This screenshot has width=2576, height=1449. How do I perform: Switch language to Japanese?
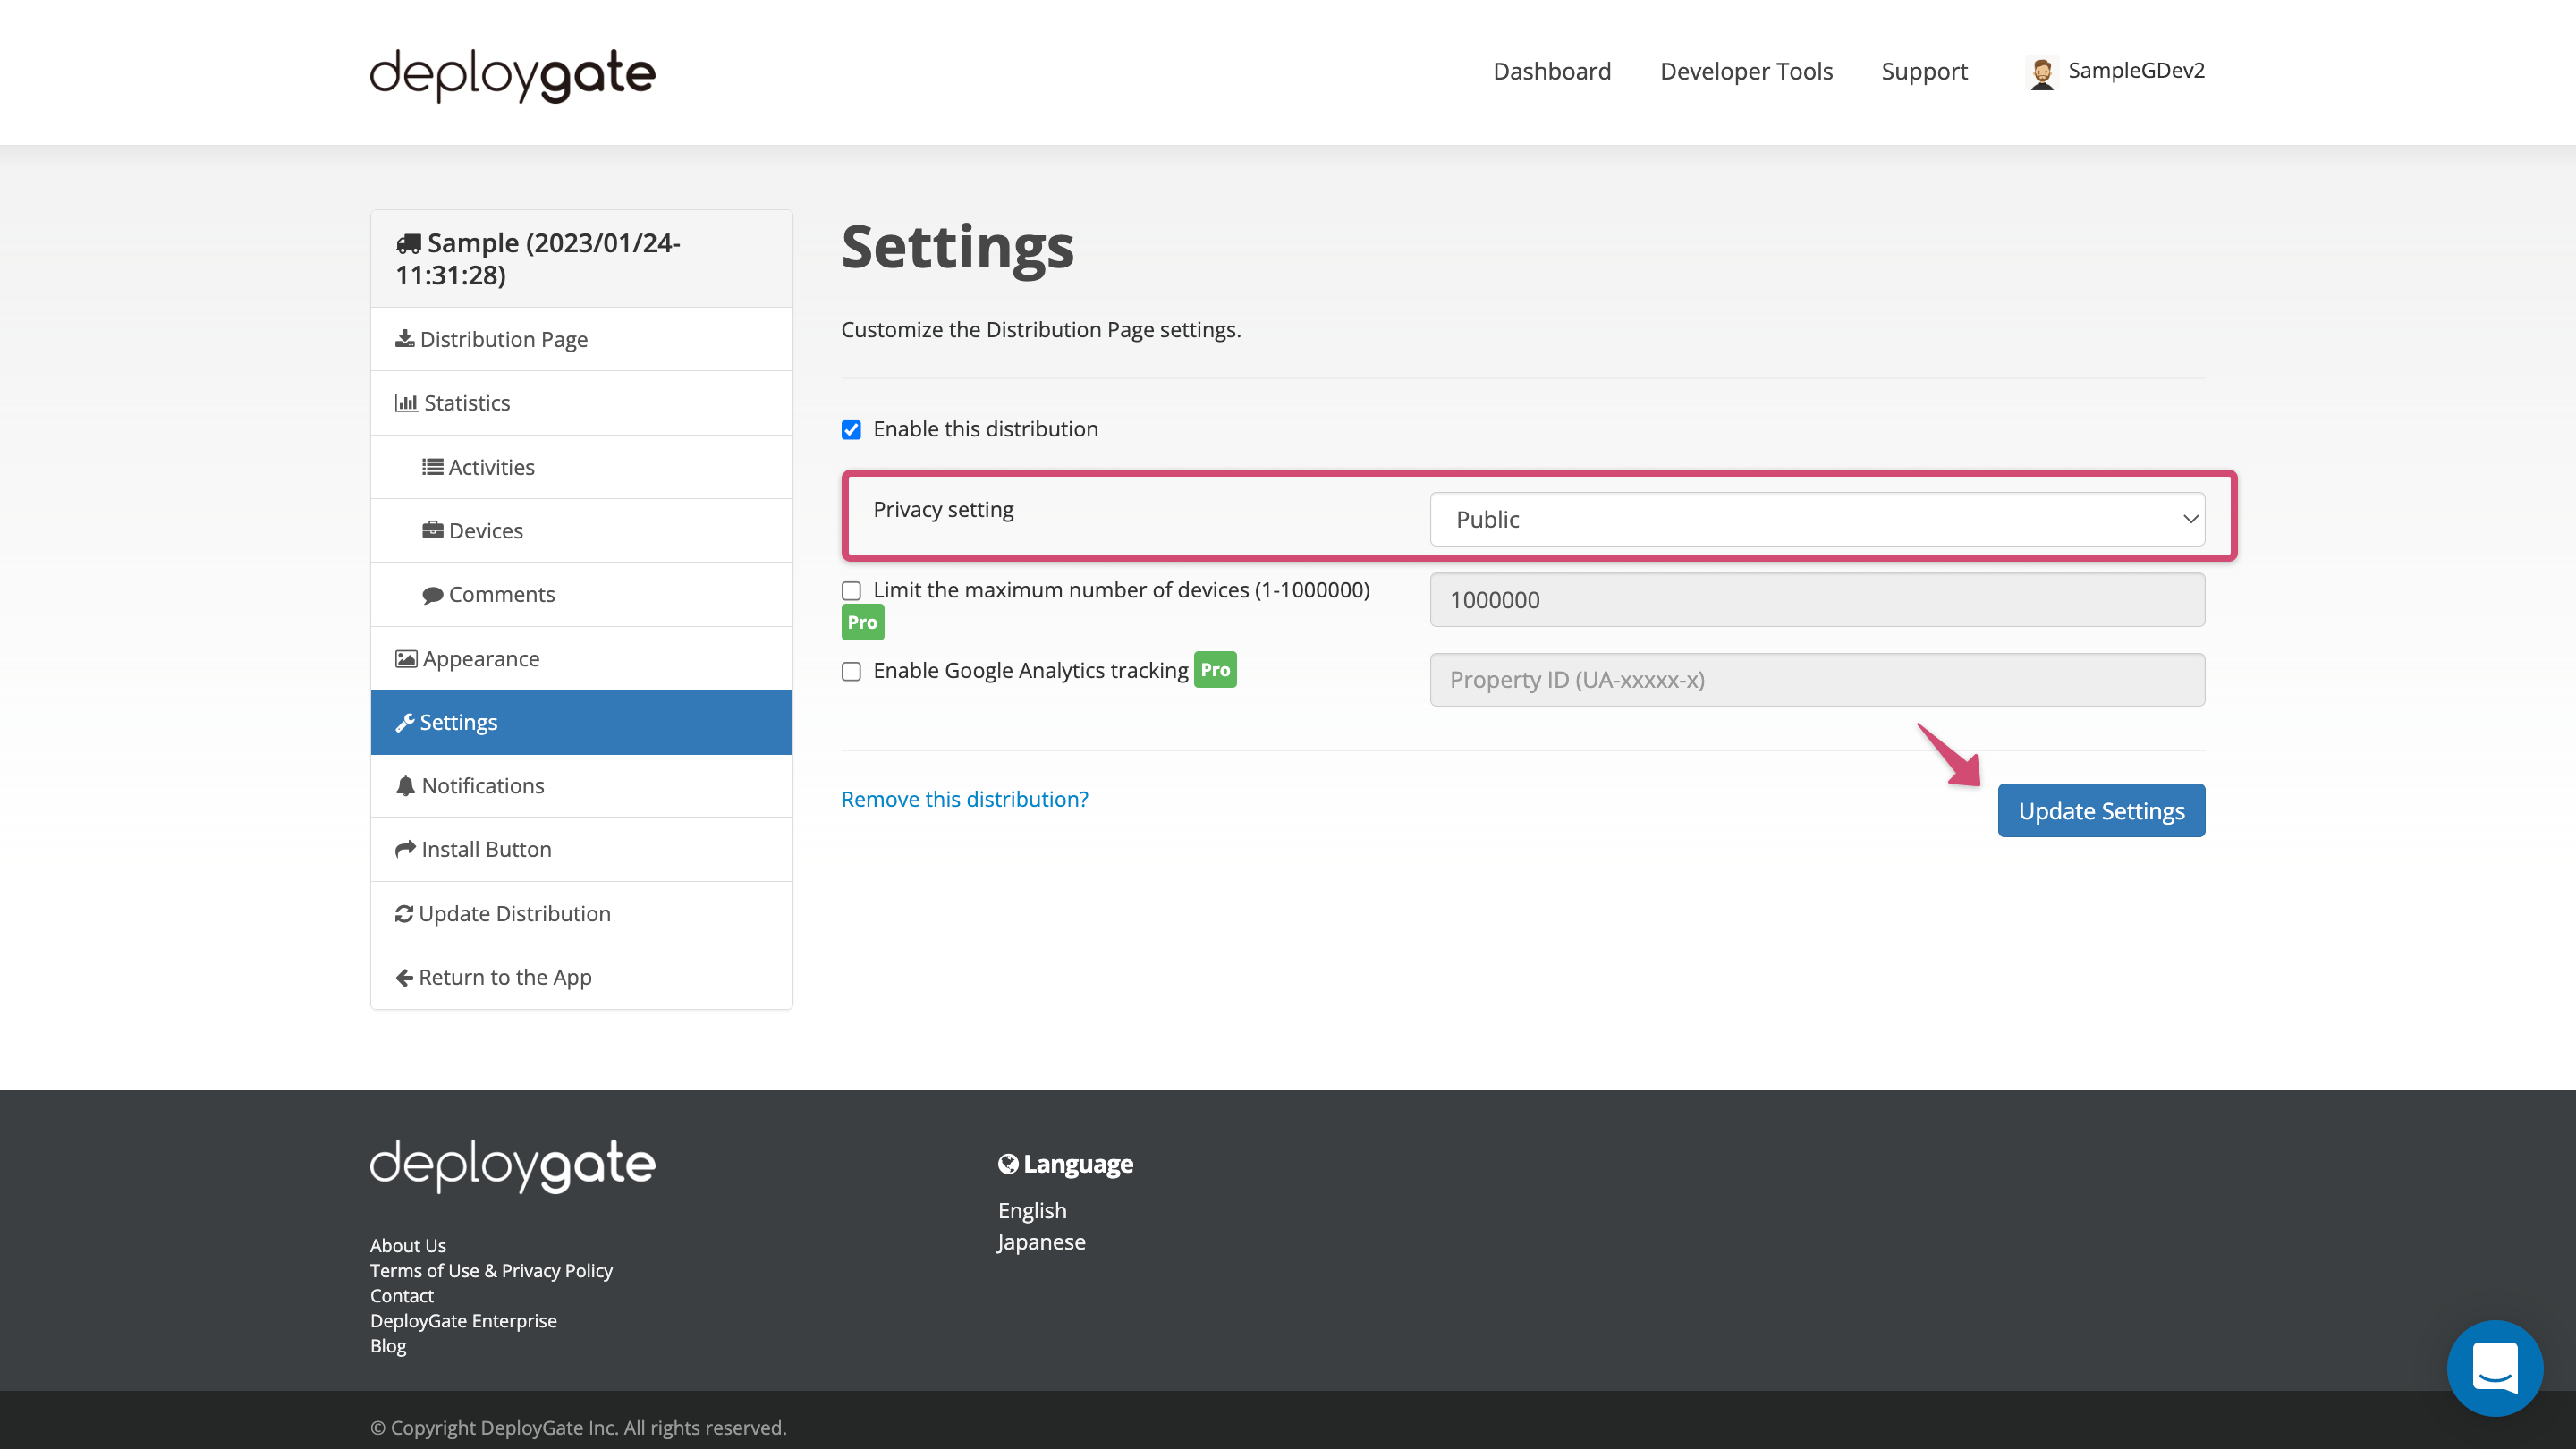[x=1041, y=1241]
